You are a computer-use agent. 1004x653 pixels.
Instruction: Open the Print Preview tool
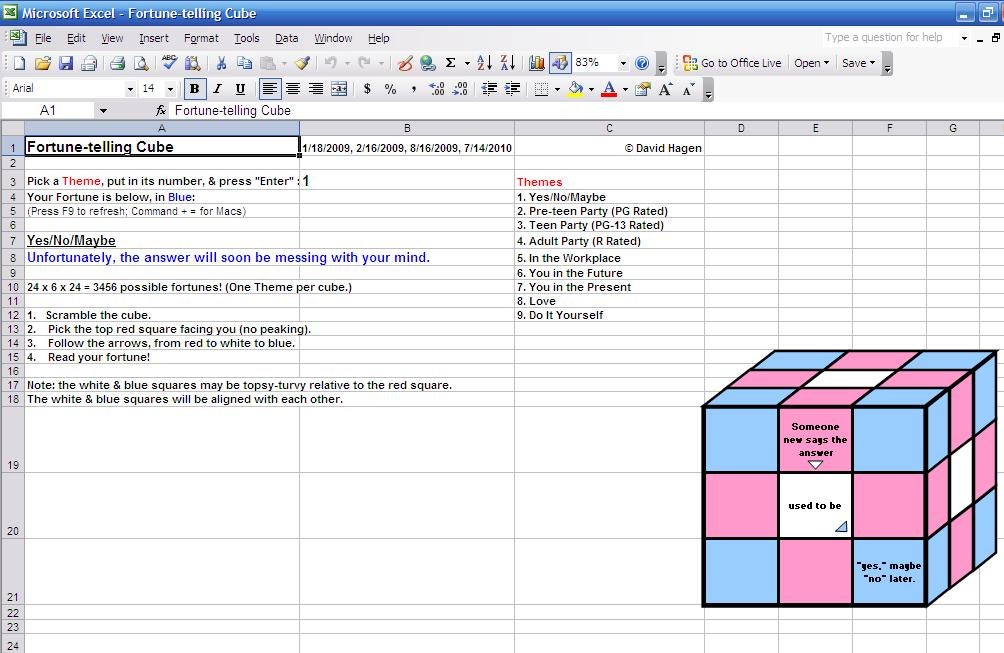(141, 63)
